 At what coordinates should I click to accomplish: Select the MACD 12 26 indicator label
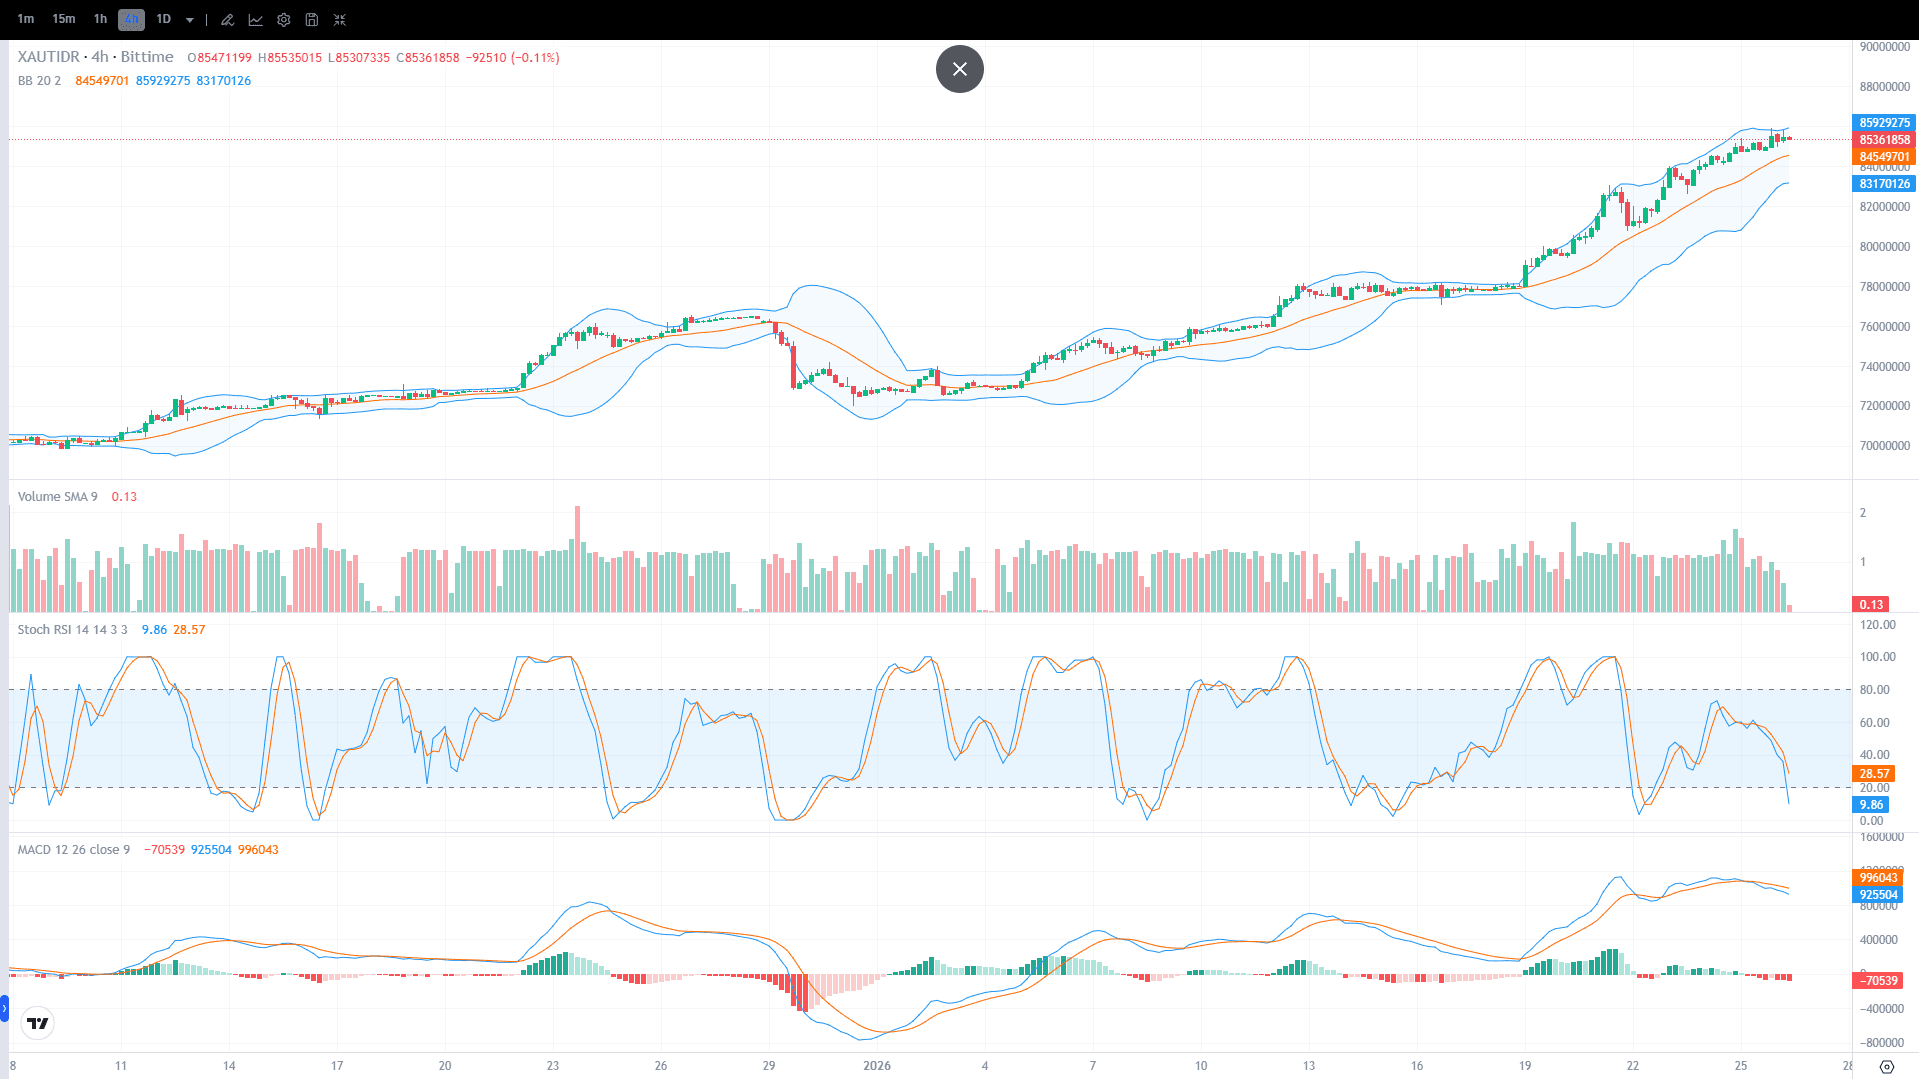73,850
